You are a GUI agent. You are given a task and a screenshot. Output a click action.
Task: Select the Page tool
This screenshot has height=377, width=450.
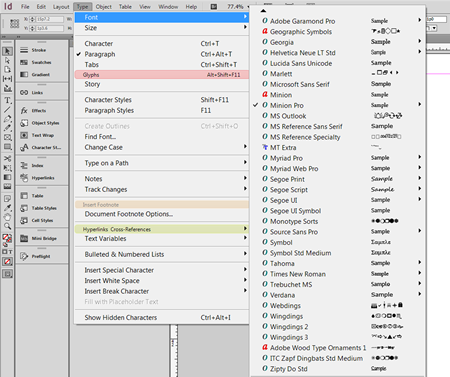click(7, 70)
